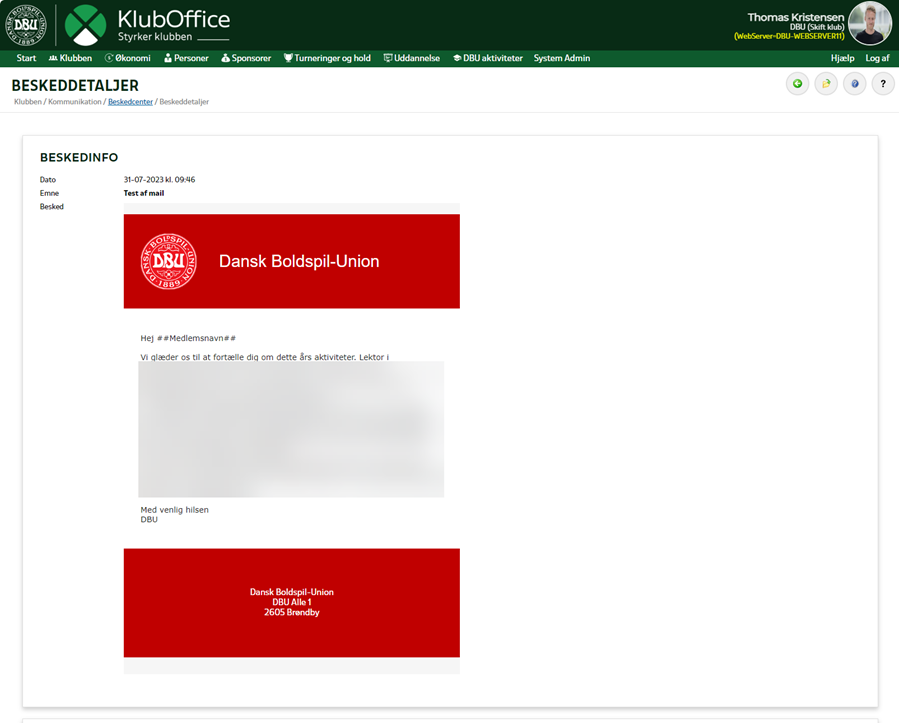
Task: Click the yellow folder forward icon
Action: coord(826,84)
